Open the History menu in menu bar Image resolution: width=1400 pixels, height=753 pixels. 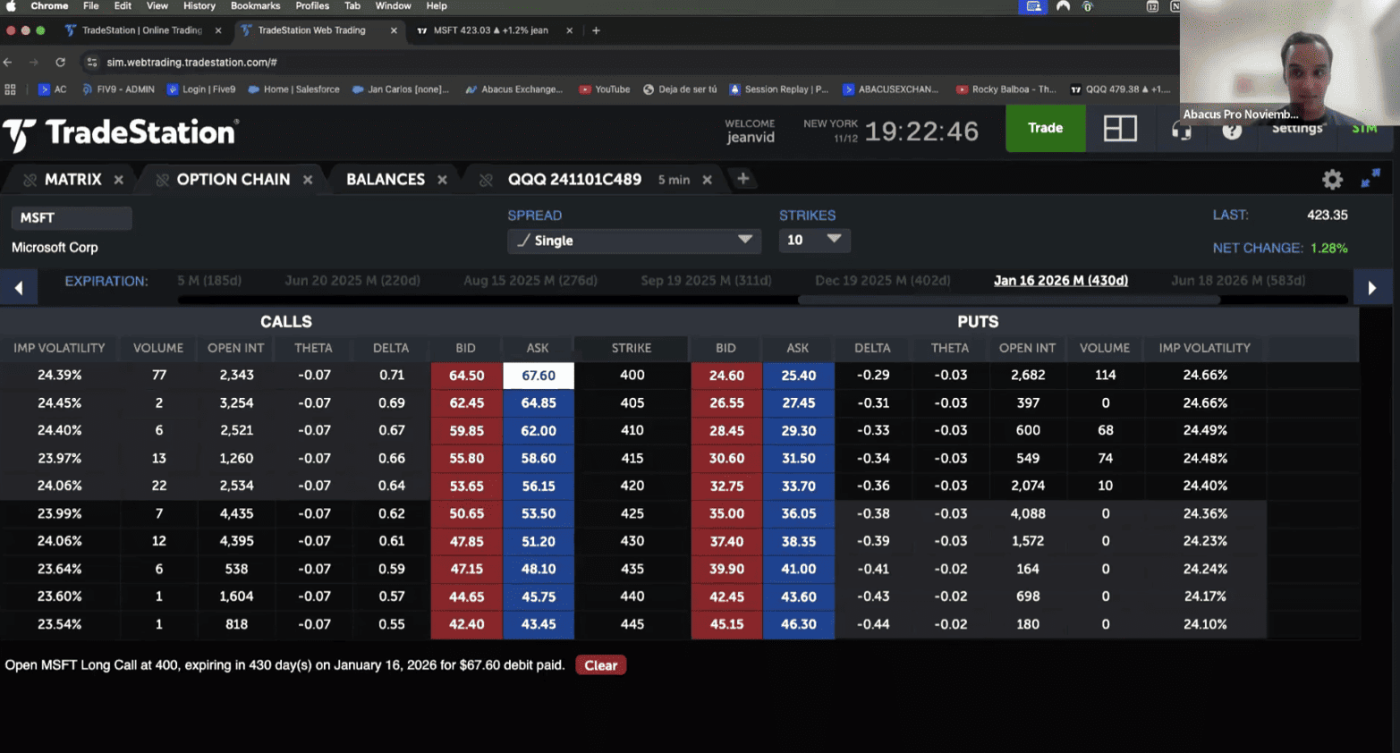199,6
